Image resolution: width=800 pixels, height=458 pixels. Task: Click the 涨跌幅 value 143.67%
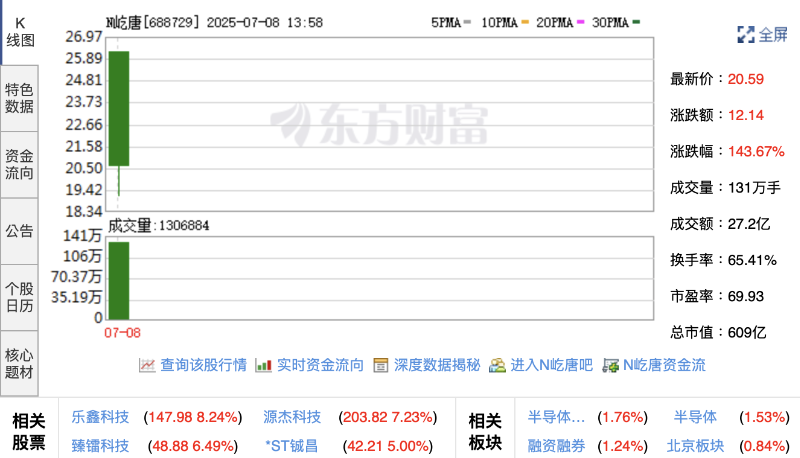[x=756, y=151]
